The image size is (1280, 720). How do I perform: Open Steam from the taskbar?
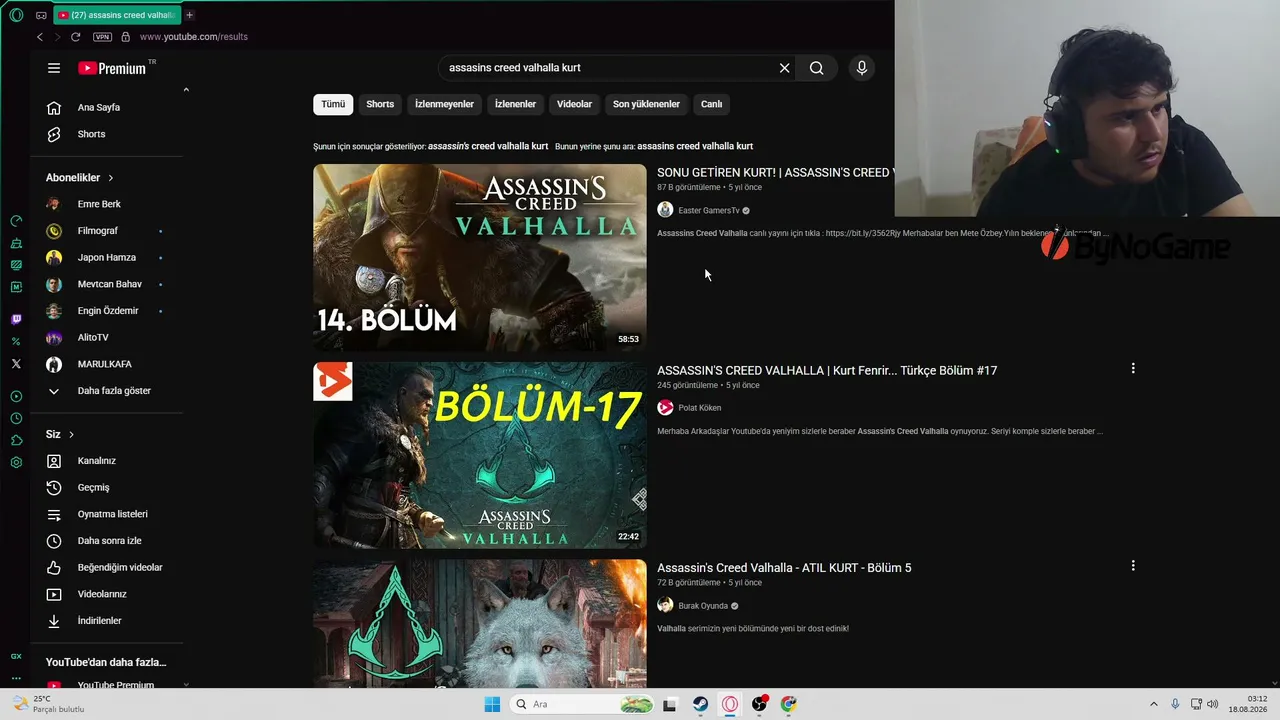pos(700,704)
